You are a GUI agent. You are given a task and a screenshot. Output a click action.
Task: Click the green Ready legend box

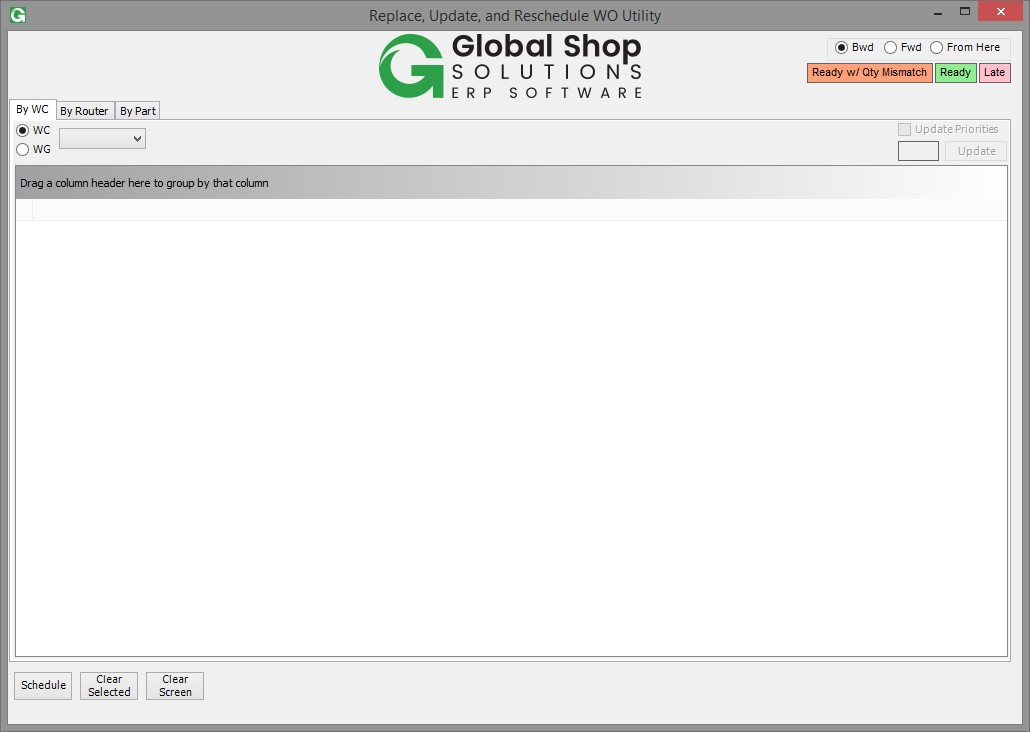pos(955,72)
